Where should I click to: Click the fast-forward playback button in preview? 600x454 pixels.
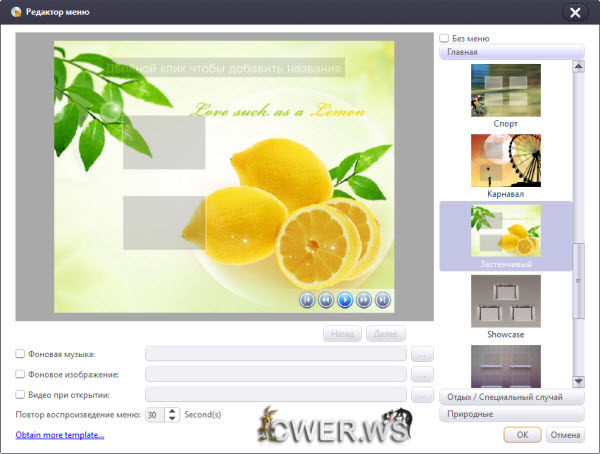click(364, 300)
